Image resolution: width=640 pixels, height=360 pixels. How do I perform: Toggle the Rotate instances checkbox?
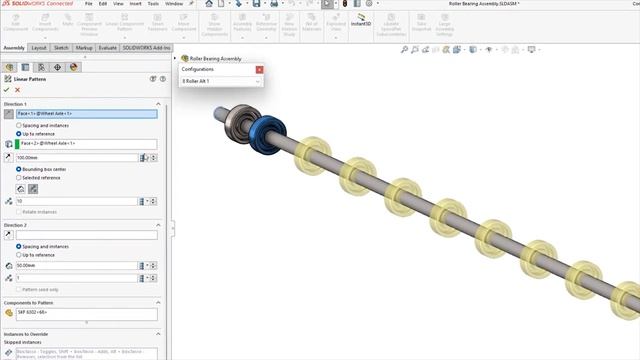pos(18,212)
